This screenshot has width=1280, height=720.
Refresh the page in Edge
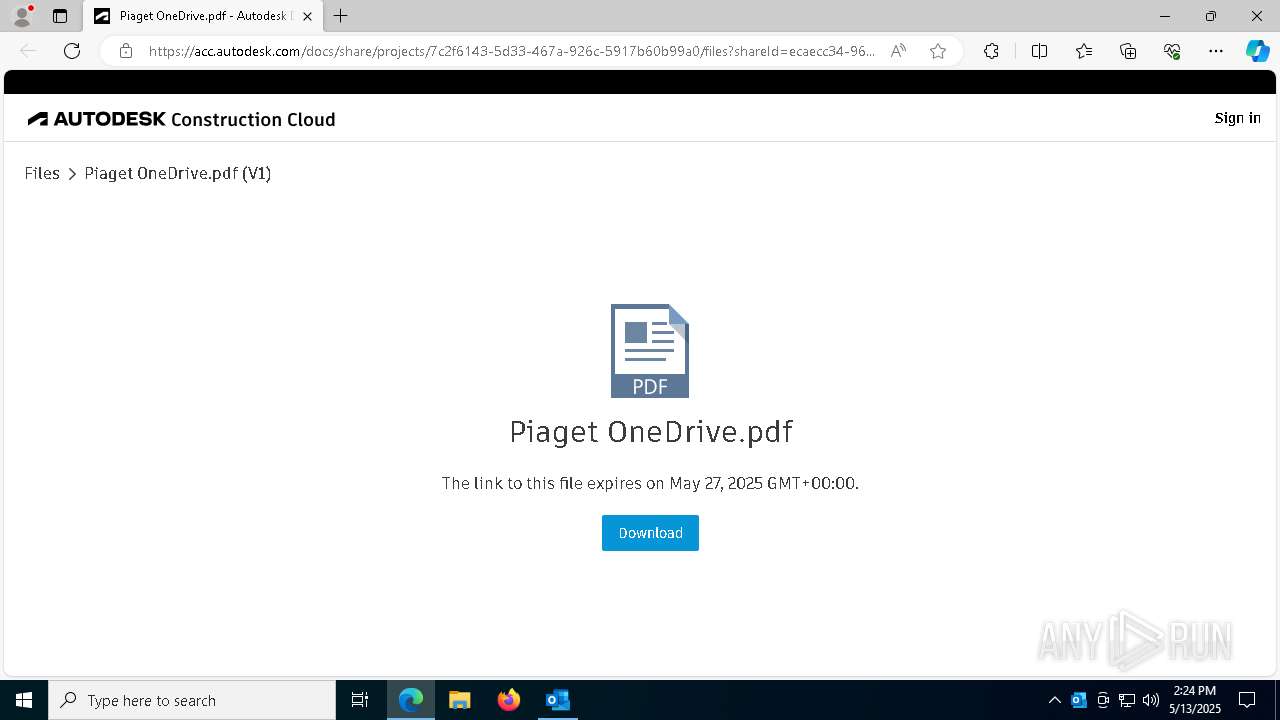point(72,51)
